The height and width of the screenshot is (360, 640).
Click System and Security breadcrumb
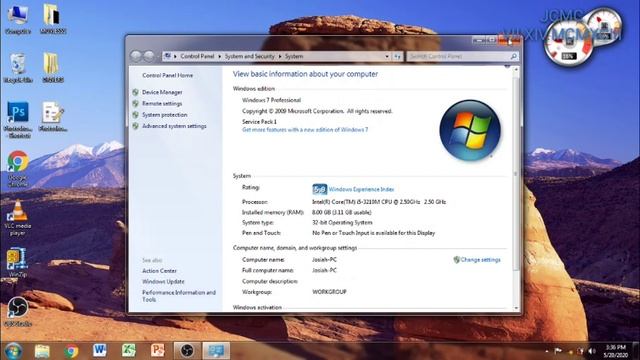tap(249, 56)
